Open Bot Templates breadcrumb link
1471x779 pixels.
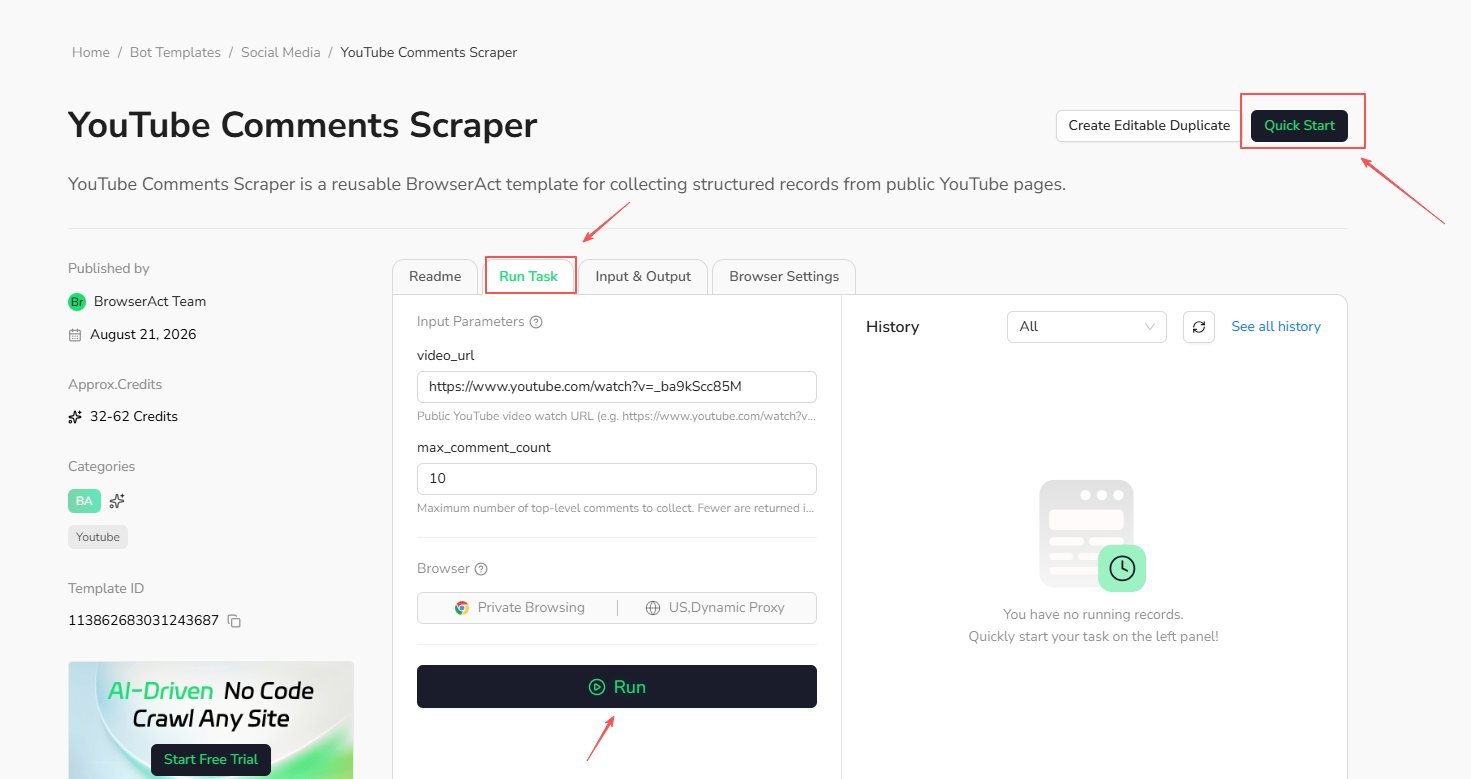(x=175, y=52)
